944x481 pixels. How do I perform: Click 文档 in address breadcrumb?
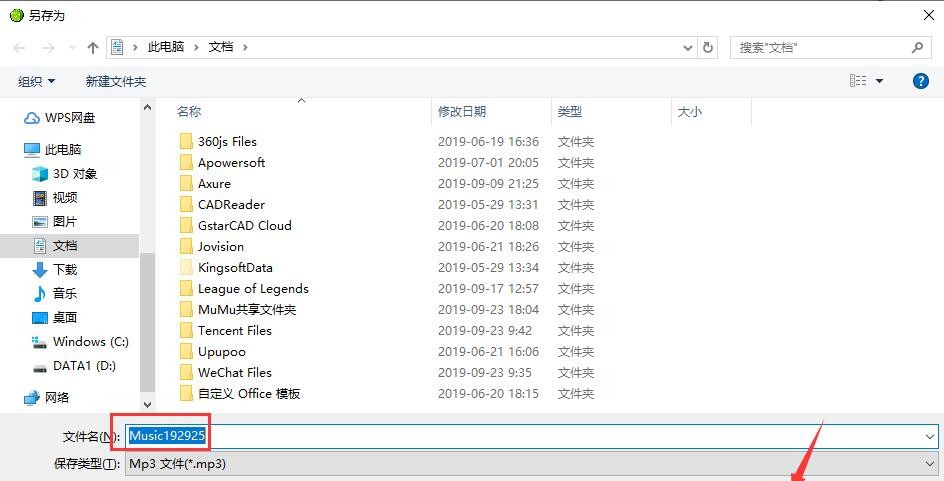coord(221,47)
